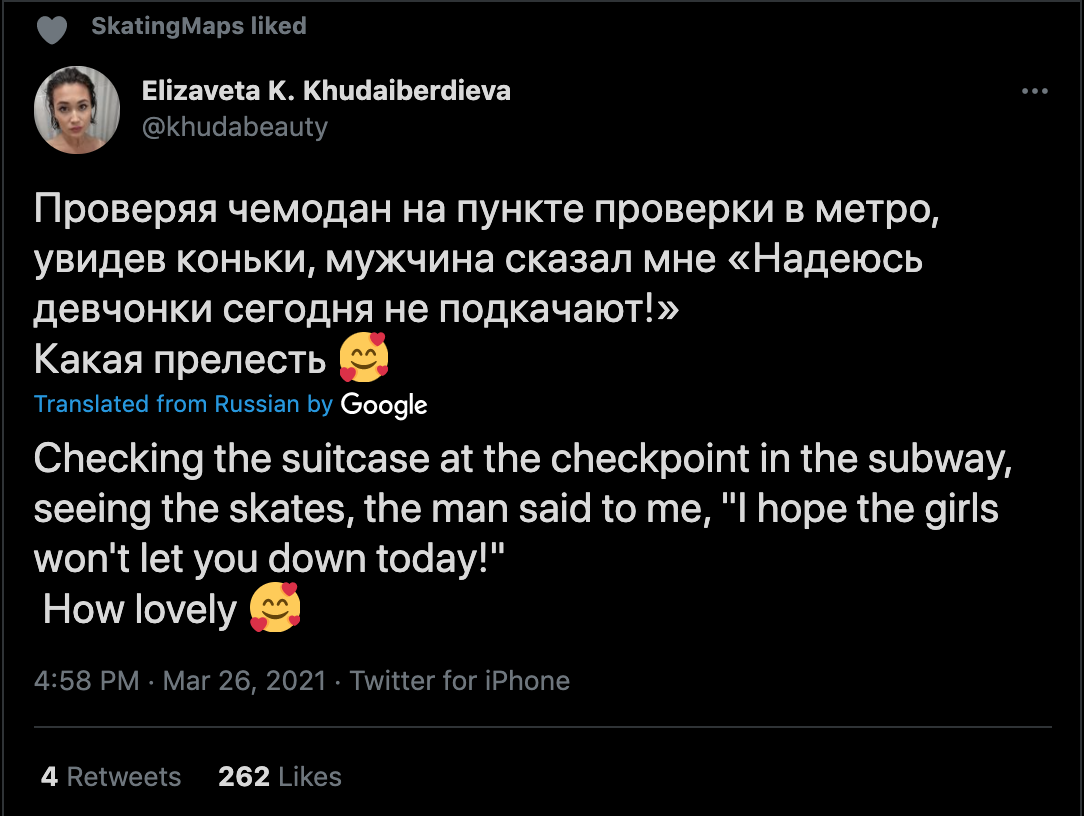Select Elizaveta's profile avatar
Viewport: 1084px width, 816px height.
tap(77, 110)
